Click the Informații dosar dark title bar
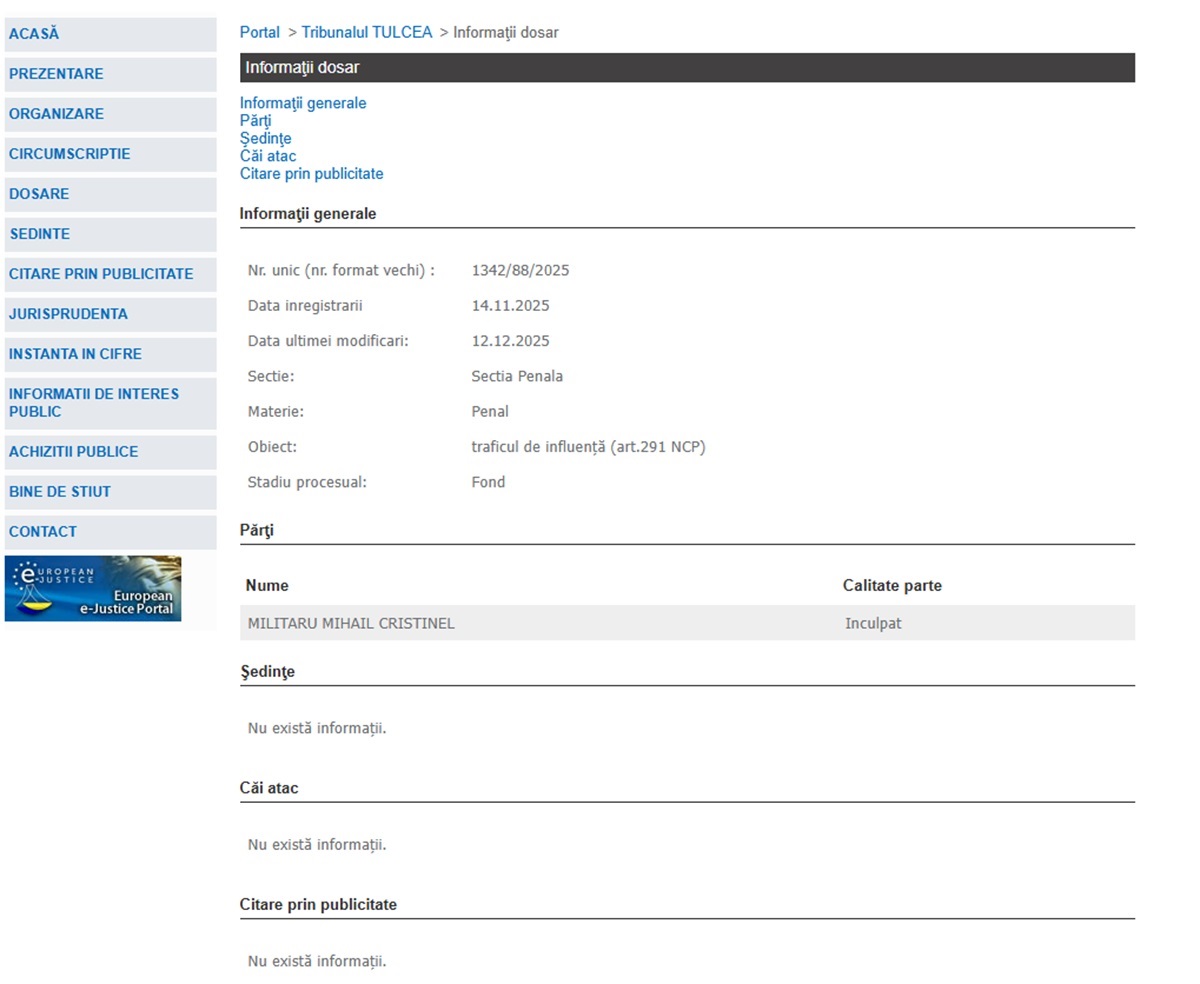The height and width of the screenshot is (984, 1200). coord(687,68)
